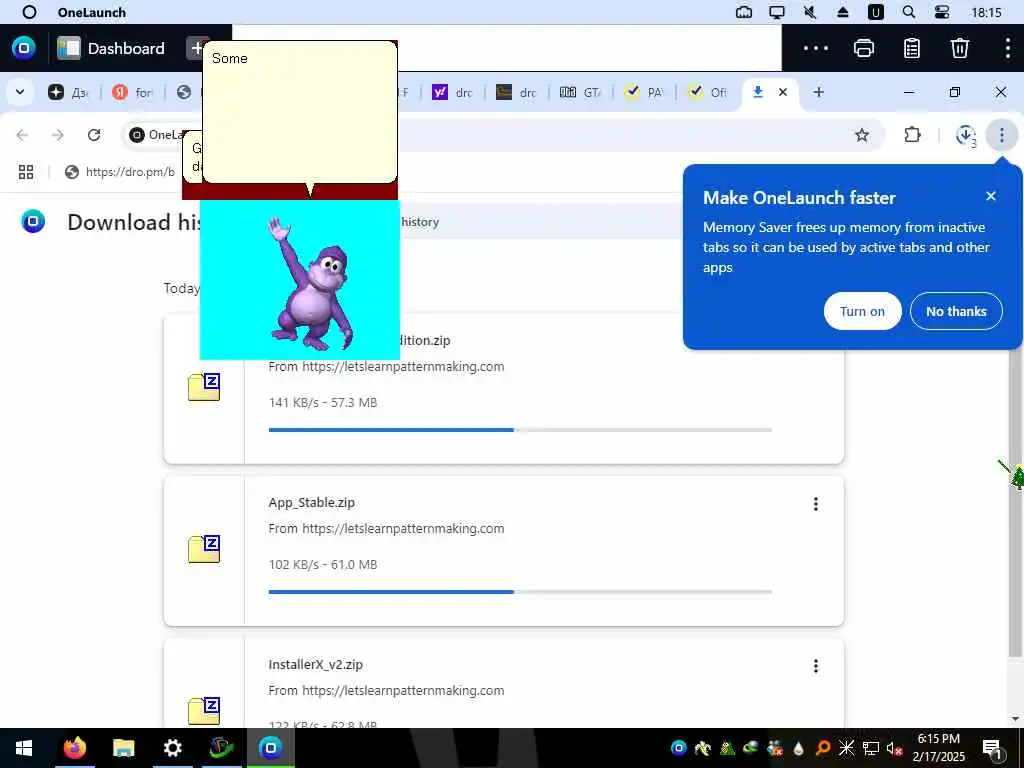Open Settings gear from the taskbar
Viewport: 1024px width, 768px height.
tap(172, 748)
